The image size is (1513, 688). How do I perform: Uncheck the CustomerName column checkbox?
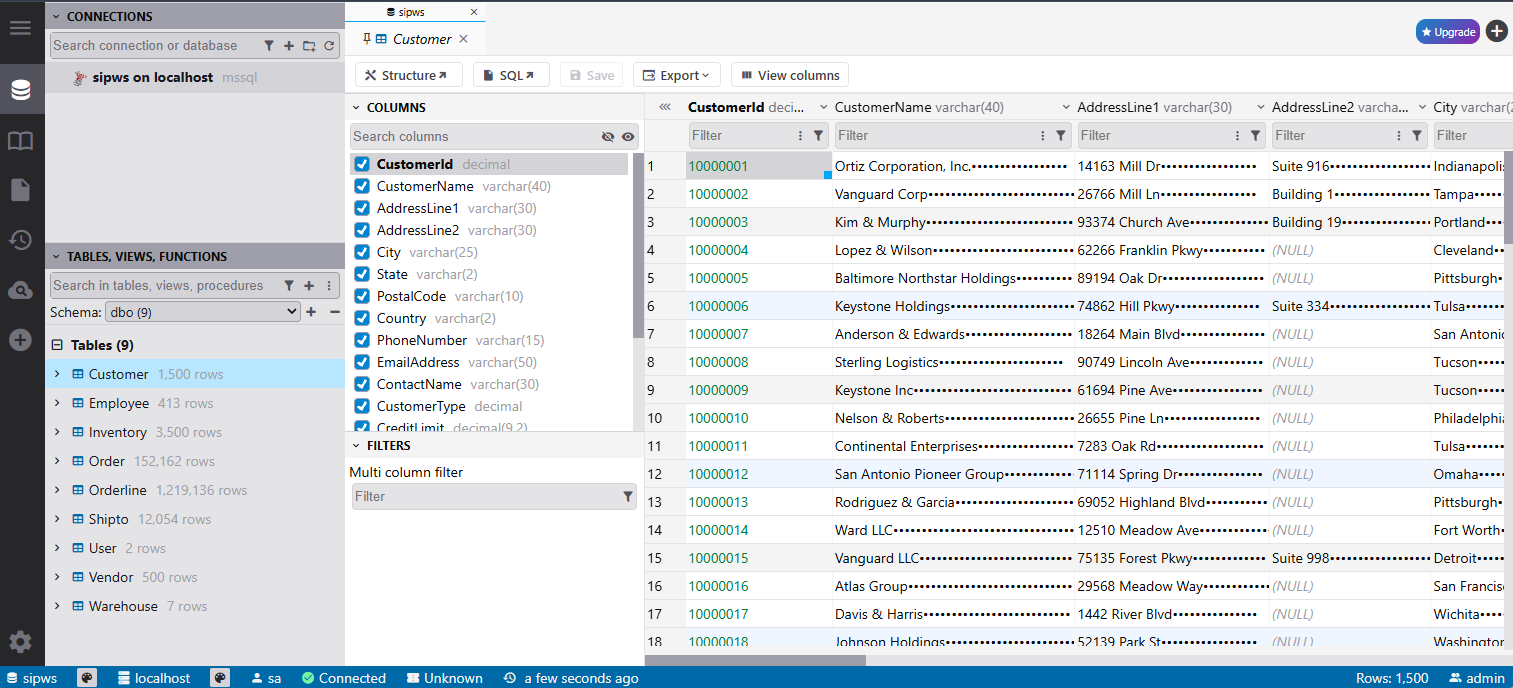362,186
